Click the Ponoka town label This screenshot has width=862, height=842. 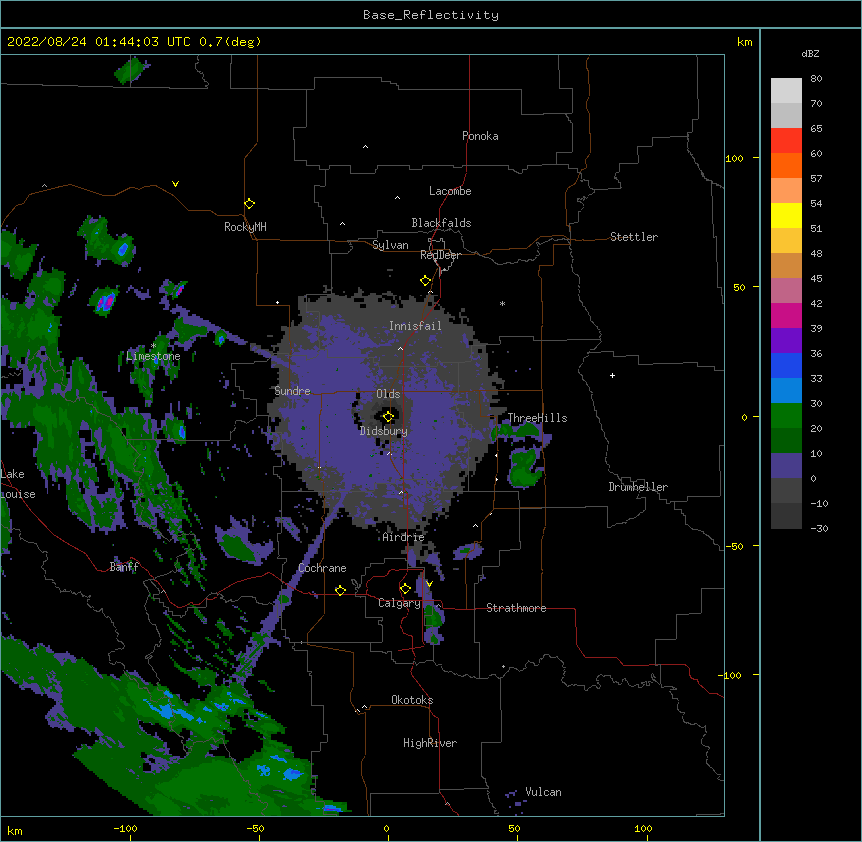480,136
